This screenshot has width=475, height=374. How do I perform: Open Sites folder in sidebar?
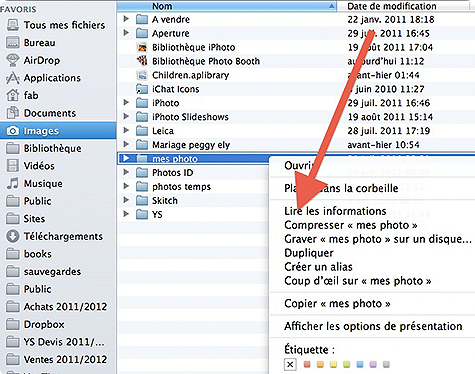click(25, 219)
